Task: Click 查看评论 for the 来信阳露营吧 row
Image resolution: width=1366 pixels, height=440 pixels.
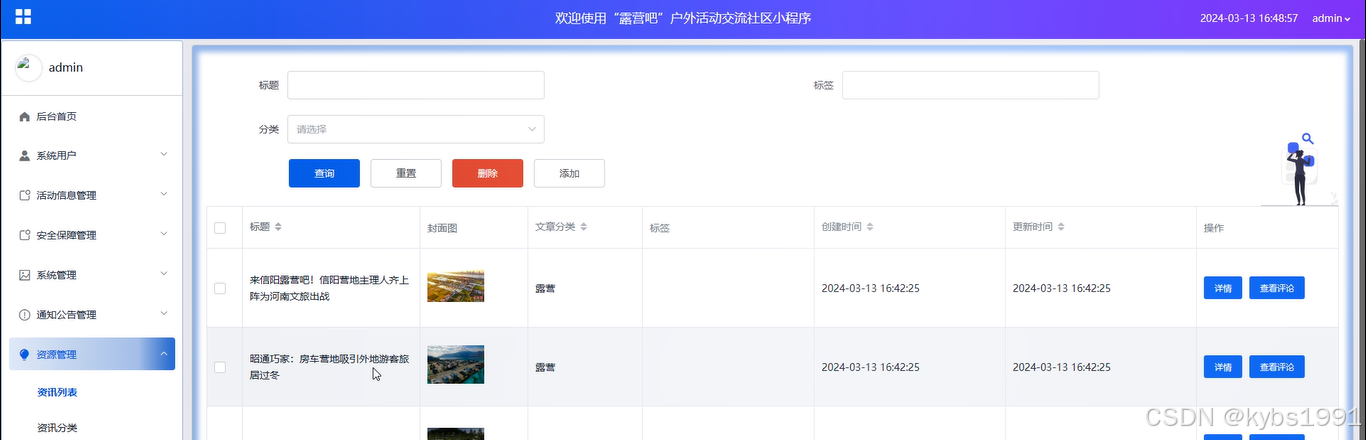Action: tap(1277, 288)
